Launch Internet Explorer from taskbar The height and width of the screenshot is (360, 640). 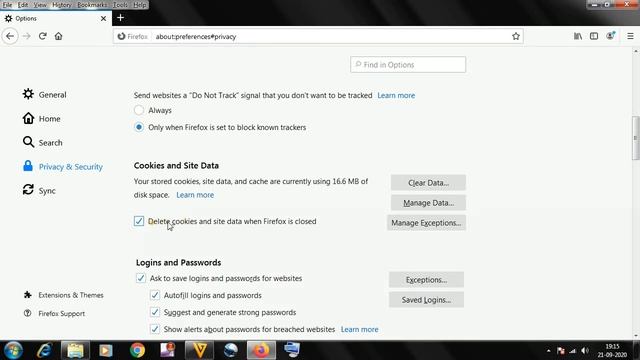tap(44, 350)
